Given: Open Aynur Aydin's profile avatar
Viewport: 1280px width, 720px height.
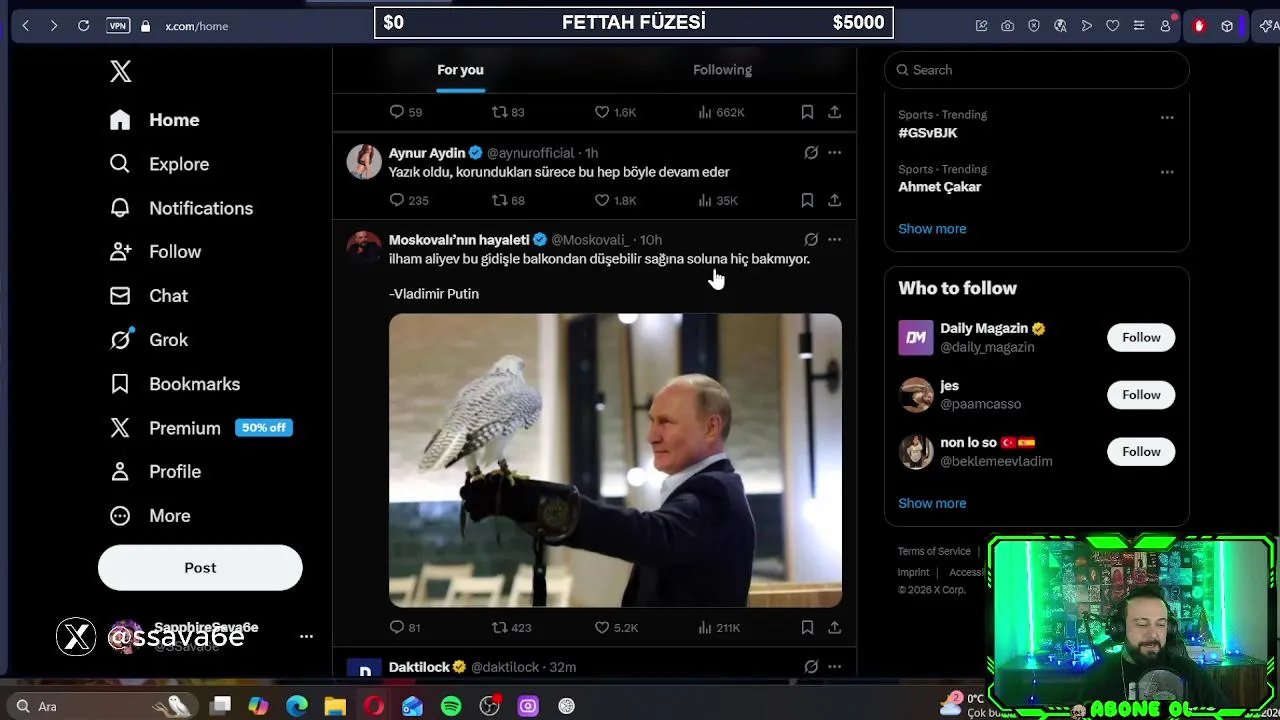Looking at the screenshot, I should tap(364, 161).
